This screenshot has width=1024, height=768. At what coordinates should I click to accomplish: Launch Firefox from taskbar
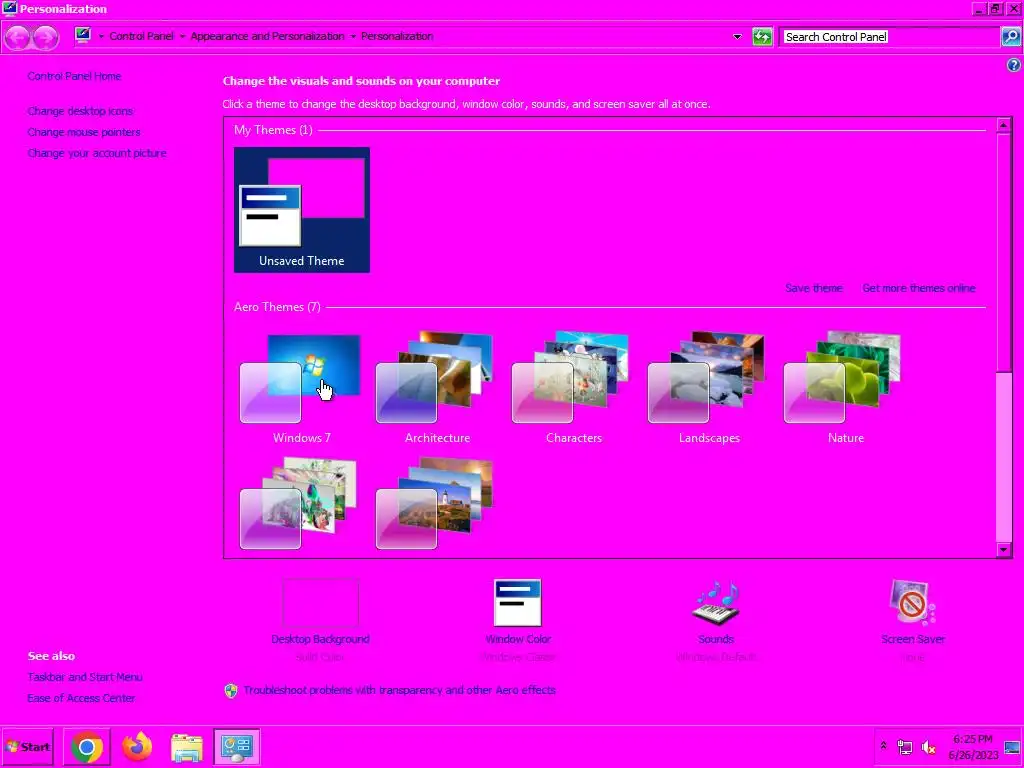pos(137,747)
